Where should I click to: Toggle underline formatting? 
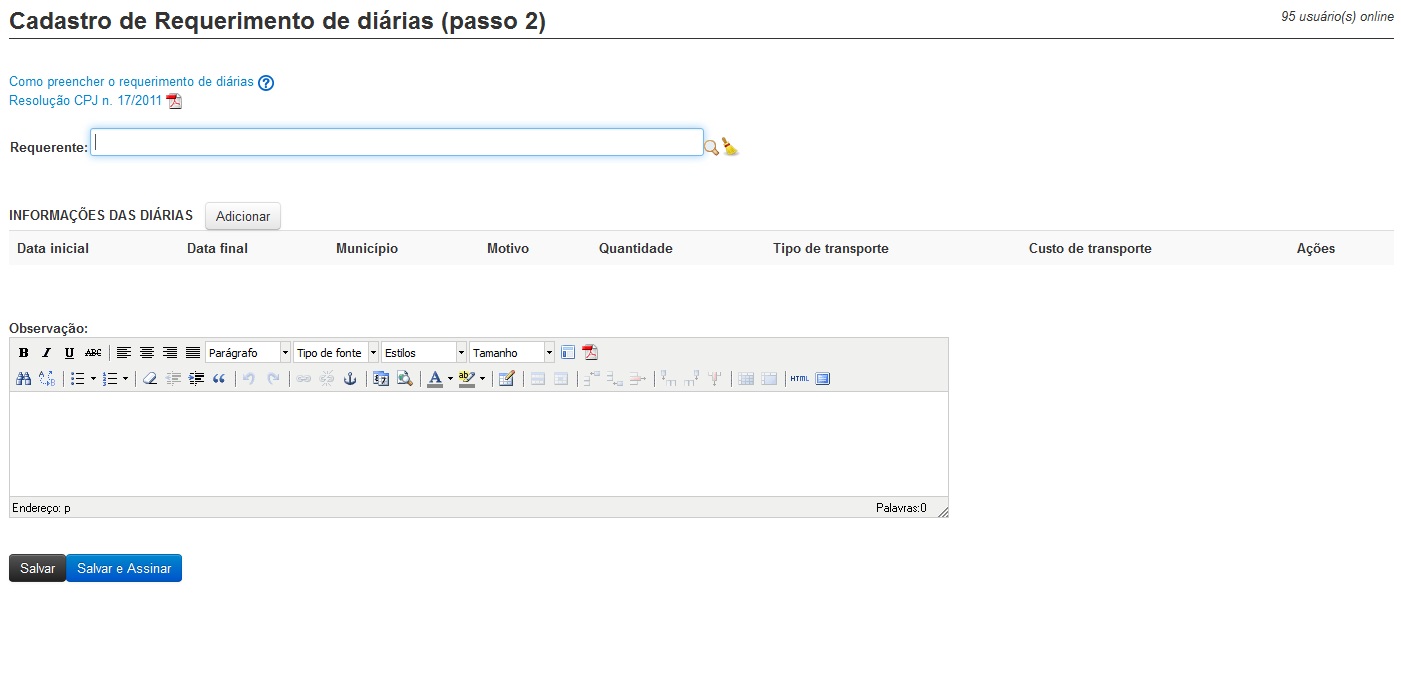coord(69,353)
